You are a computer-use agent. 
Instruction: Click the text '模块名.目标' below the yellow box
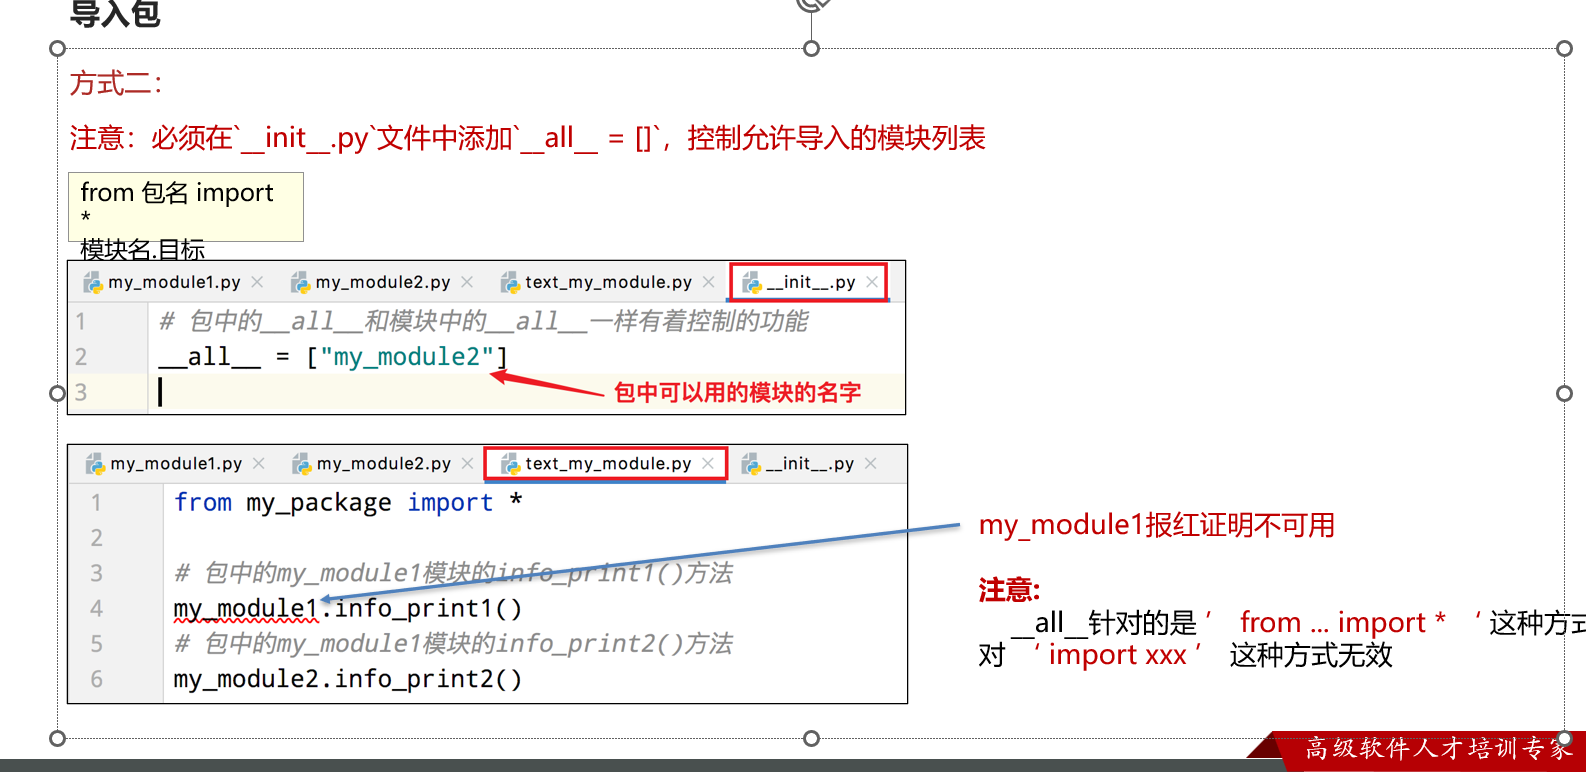pos(142,249)
